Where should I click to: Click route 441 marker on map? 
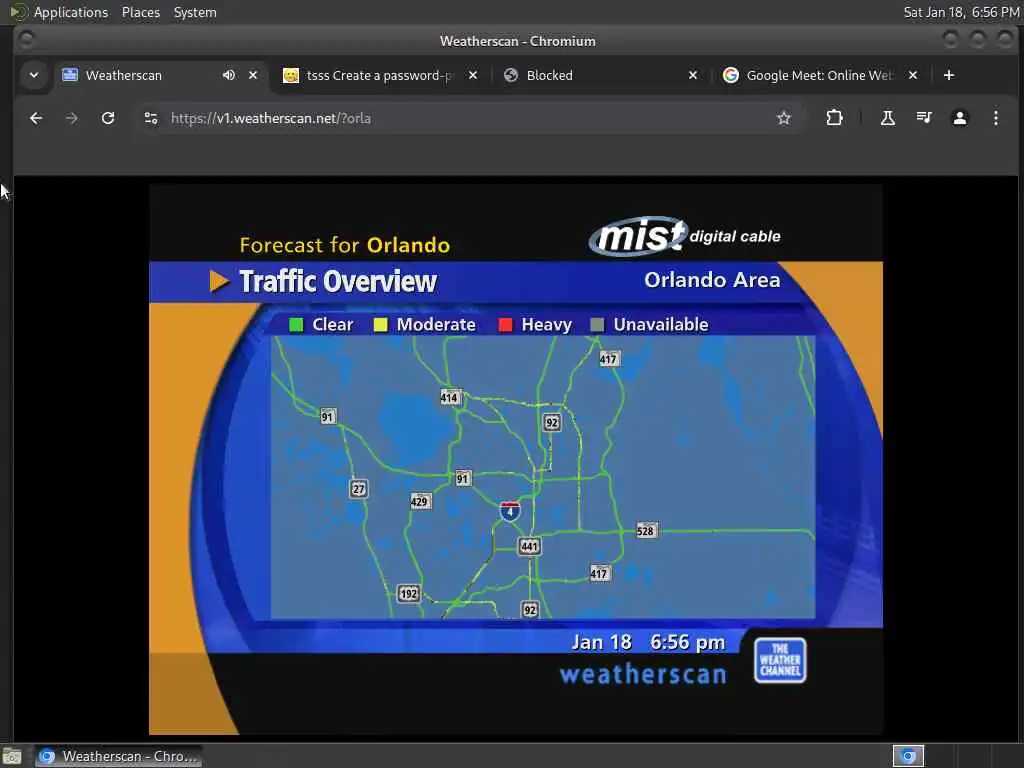click(529, 546)
